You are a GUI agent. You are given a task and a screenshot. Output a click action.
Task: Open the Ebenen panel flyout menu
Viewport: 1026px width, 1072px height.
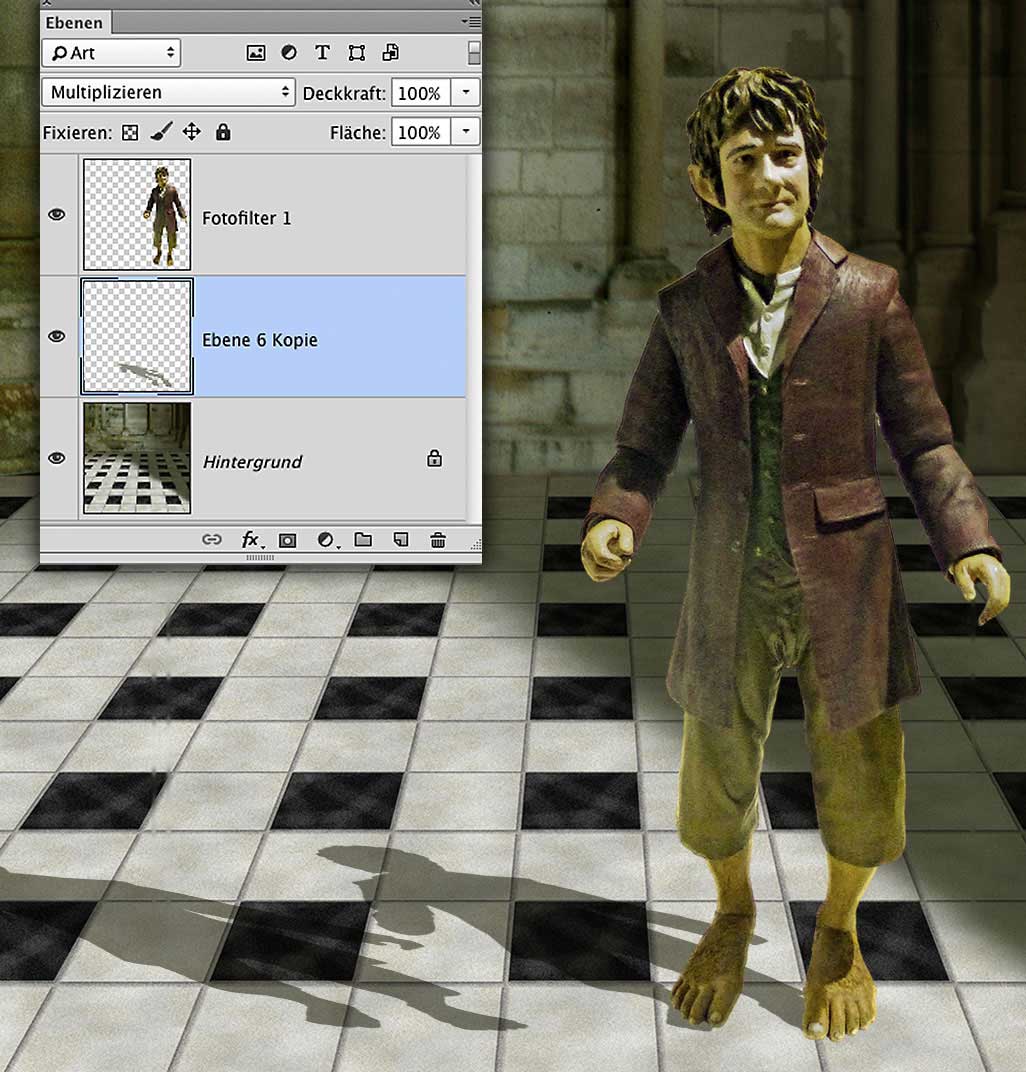click(471, 22)
